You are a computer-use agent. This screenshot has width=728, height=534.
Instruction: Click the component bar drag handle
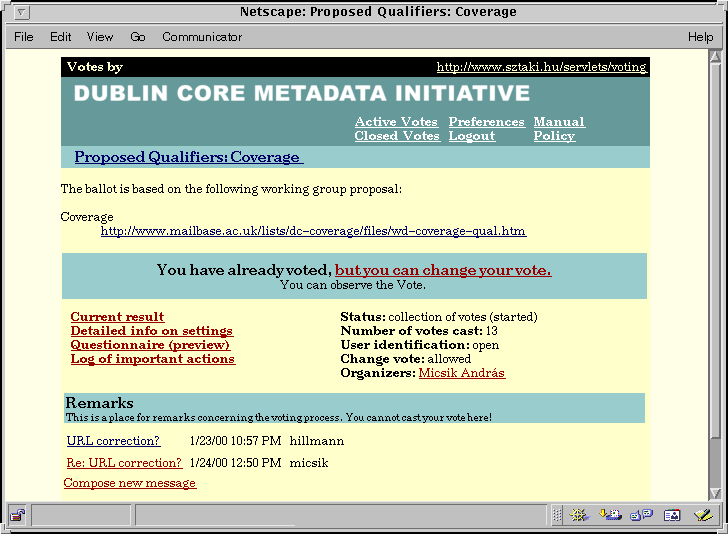point(557,514)
